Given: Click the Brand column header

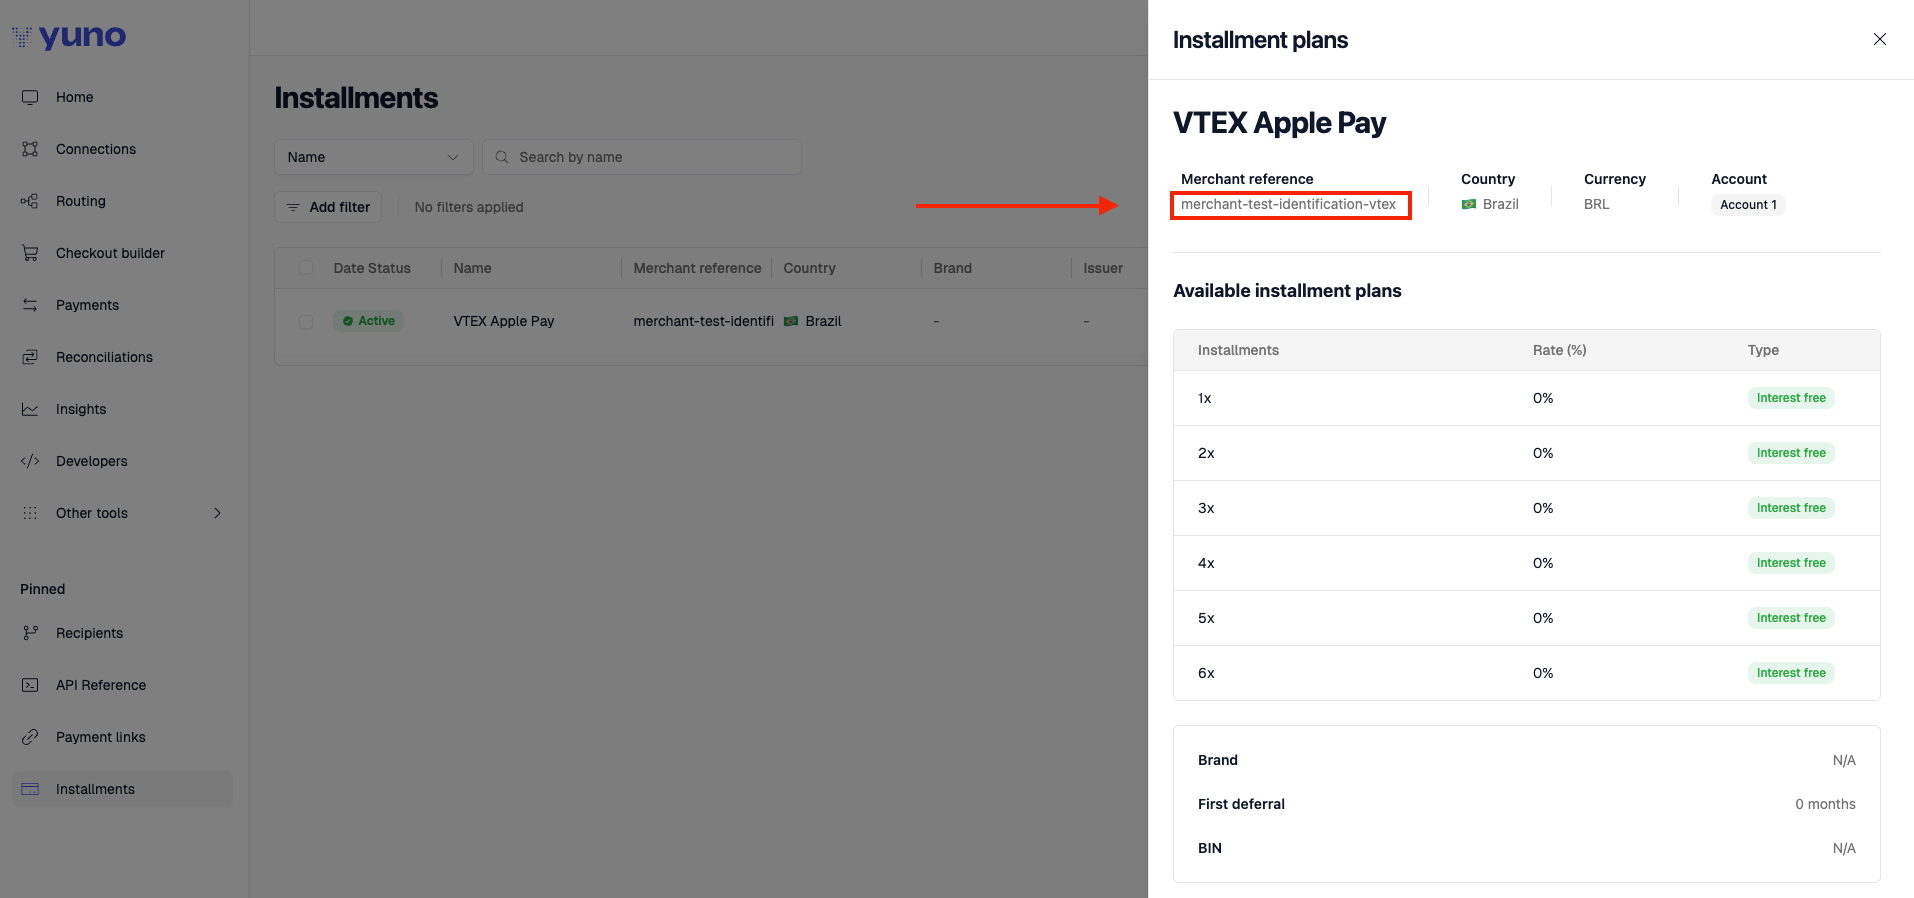Looking at the screenshot, I should 952,268.
